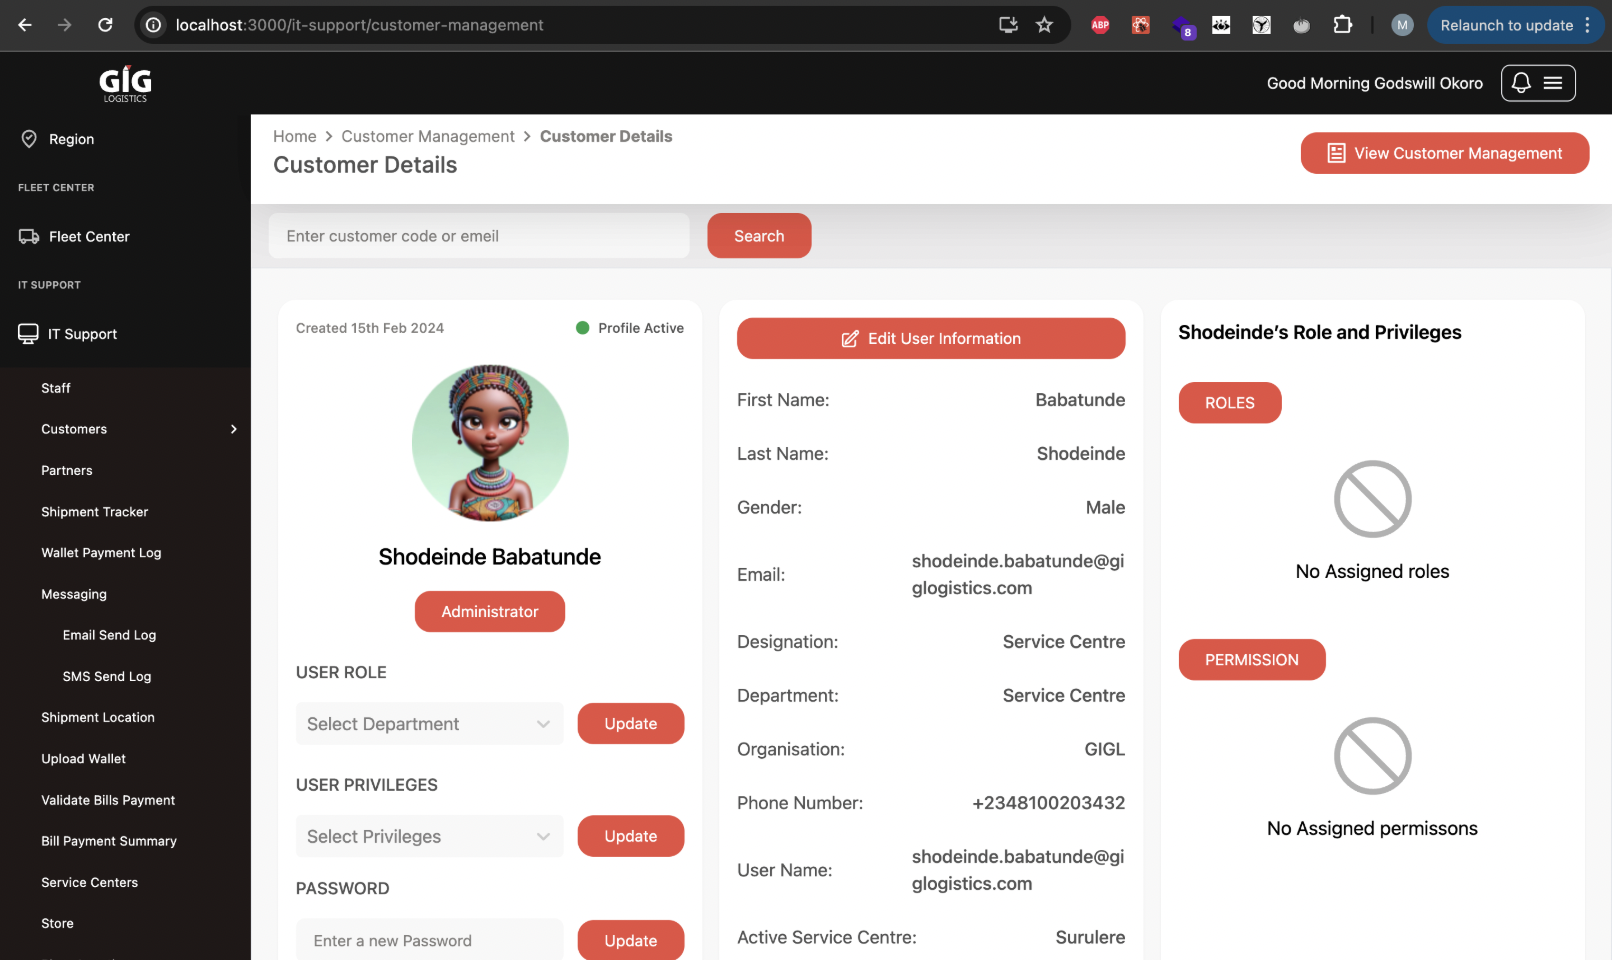Click the phone number +2348100203432
The height and width of the screenshot is (960, 1612).
pyautogui.click(x=1049, y=803)
